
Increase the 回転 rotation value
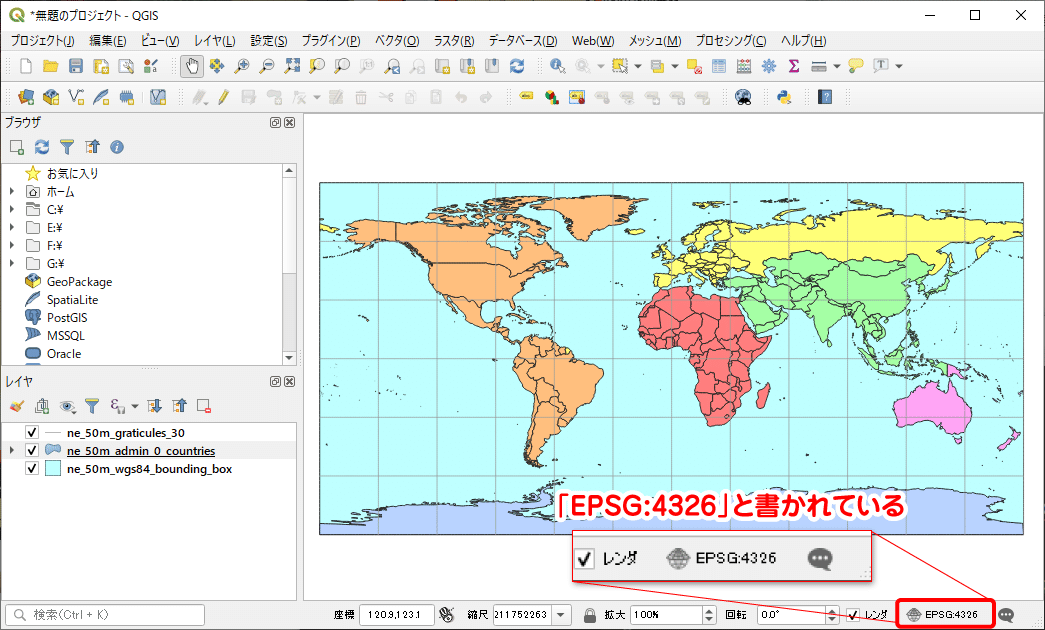click(831, 609)
